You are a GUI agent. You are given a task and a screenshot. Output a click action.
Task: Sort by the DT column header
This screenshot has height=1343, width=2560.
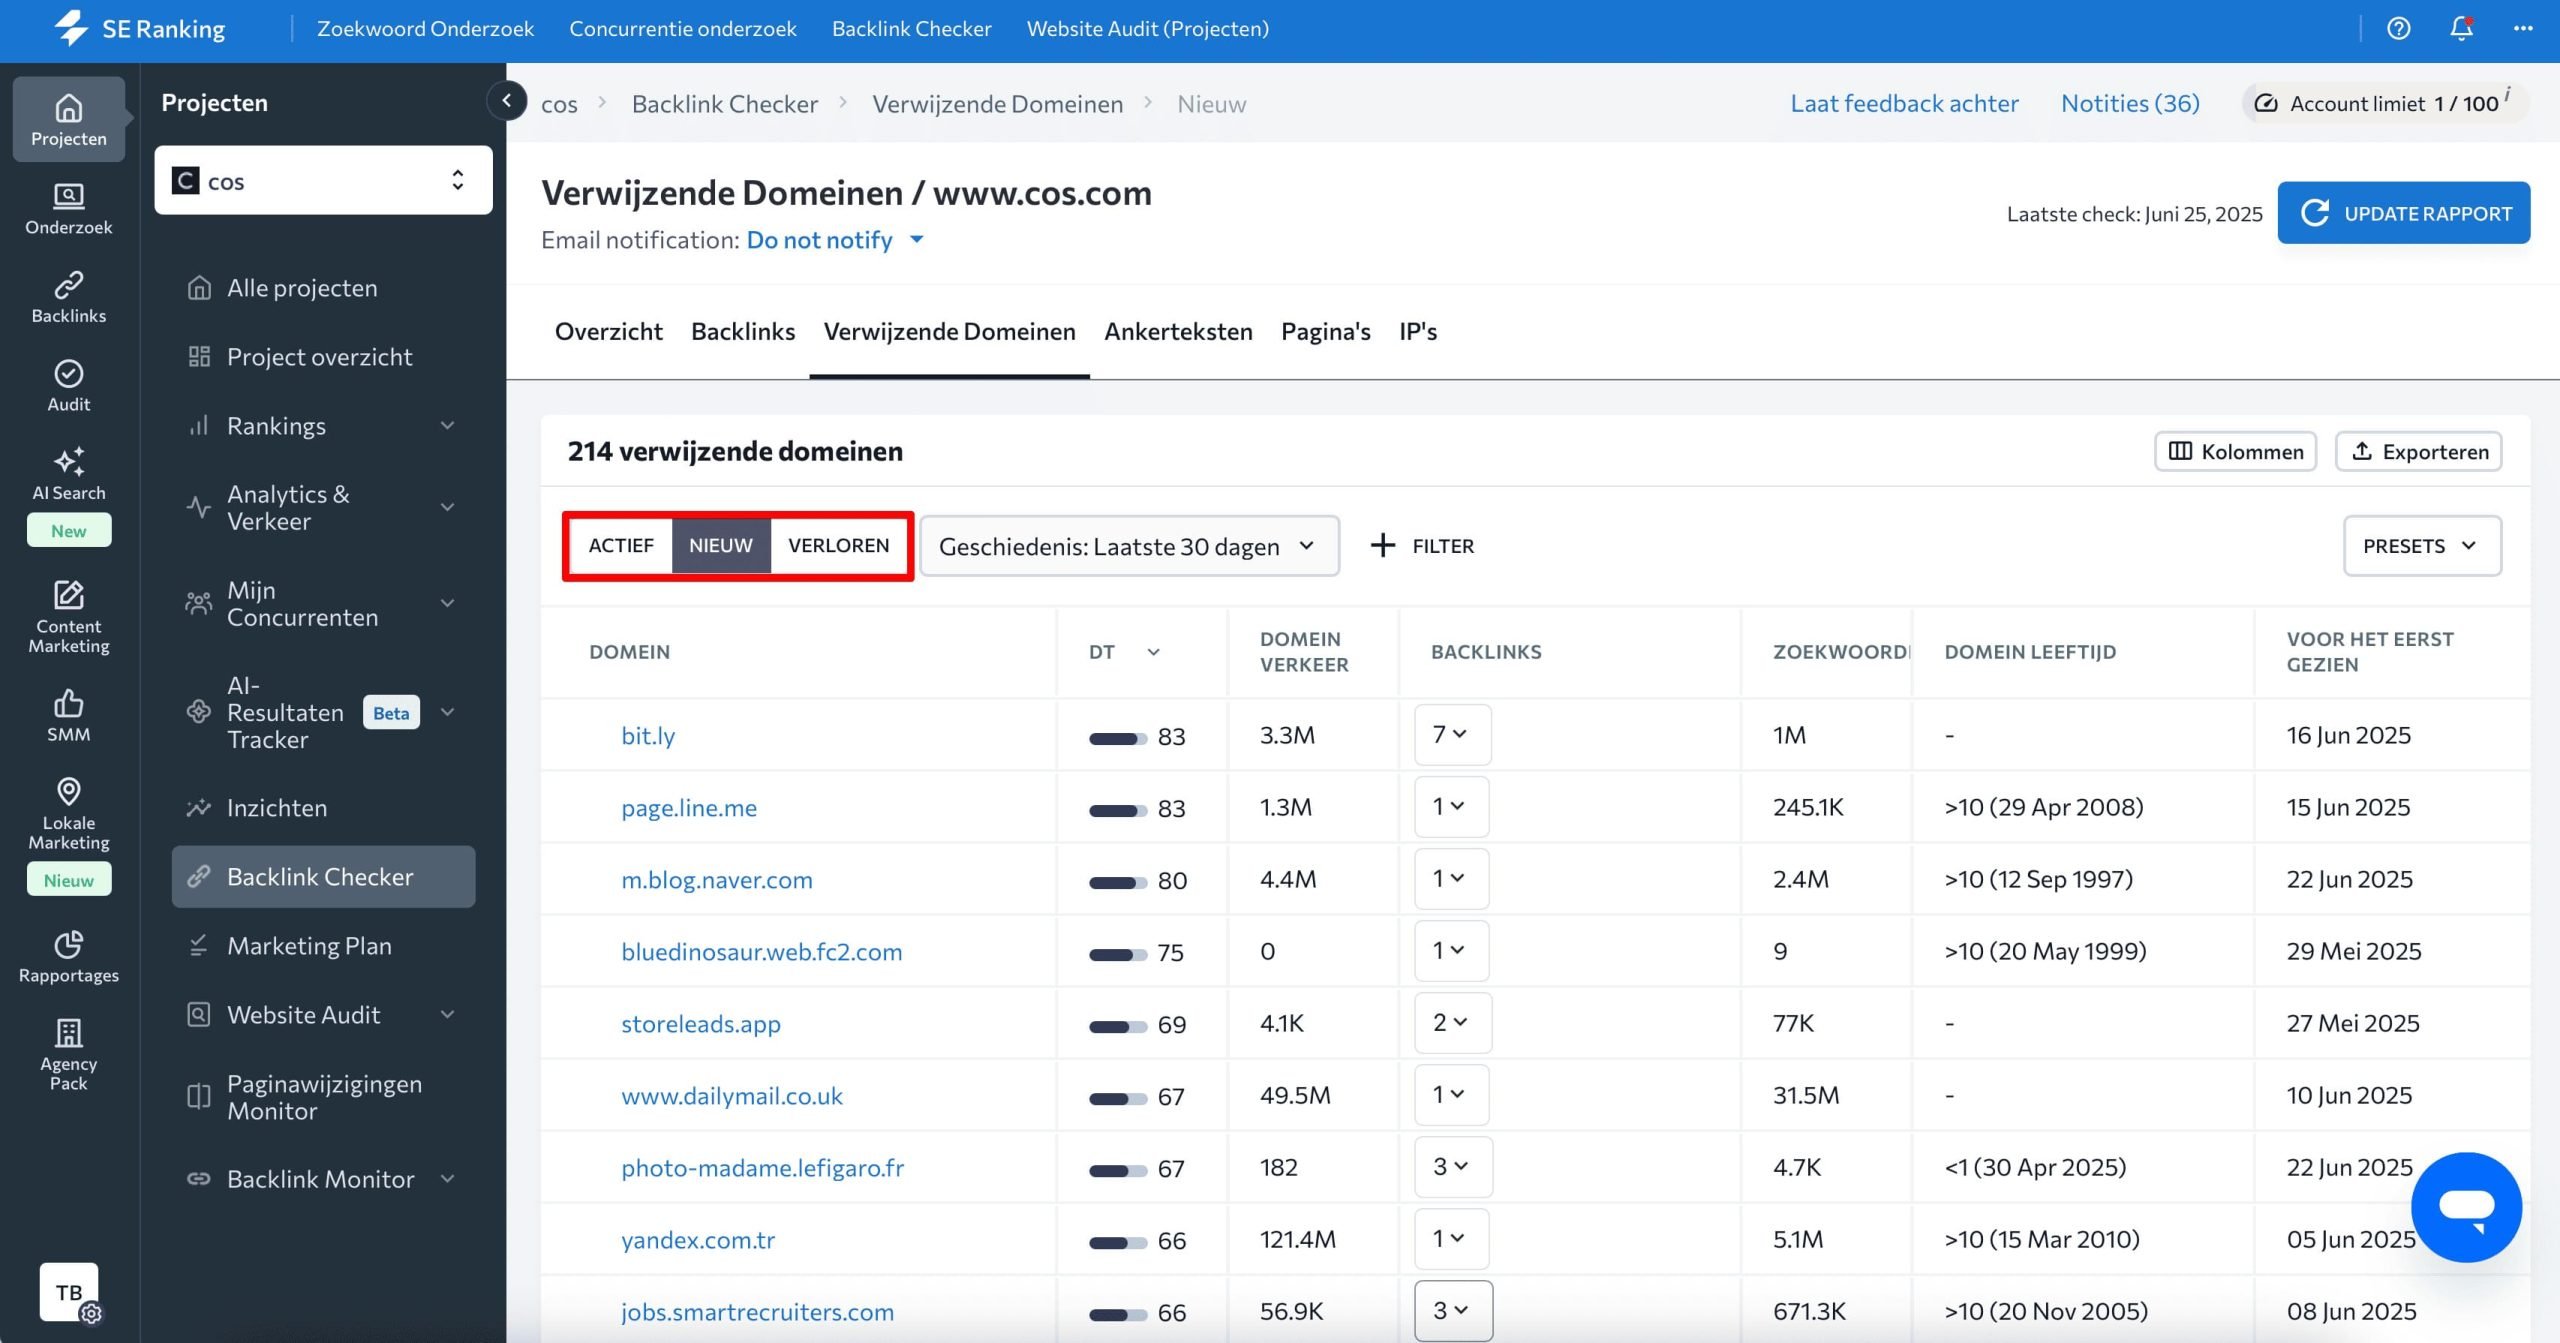pos(1124,652)
